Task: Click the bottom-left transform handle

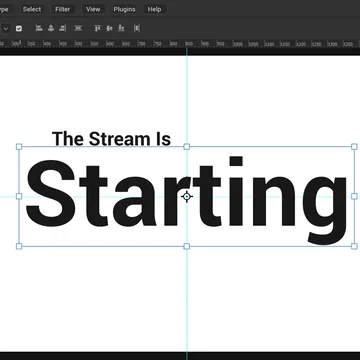Action: pyautogui.click(x=19, y=246)
